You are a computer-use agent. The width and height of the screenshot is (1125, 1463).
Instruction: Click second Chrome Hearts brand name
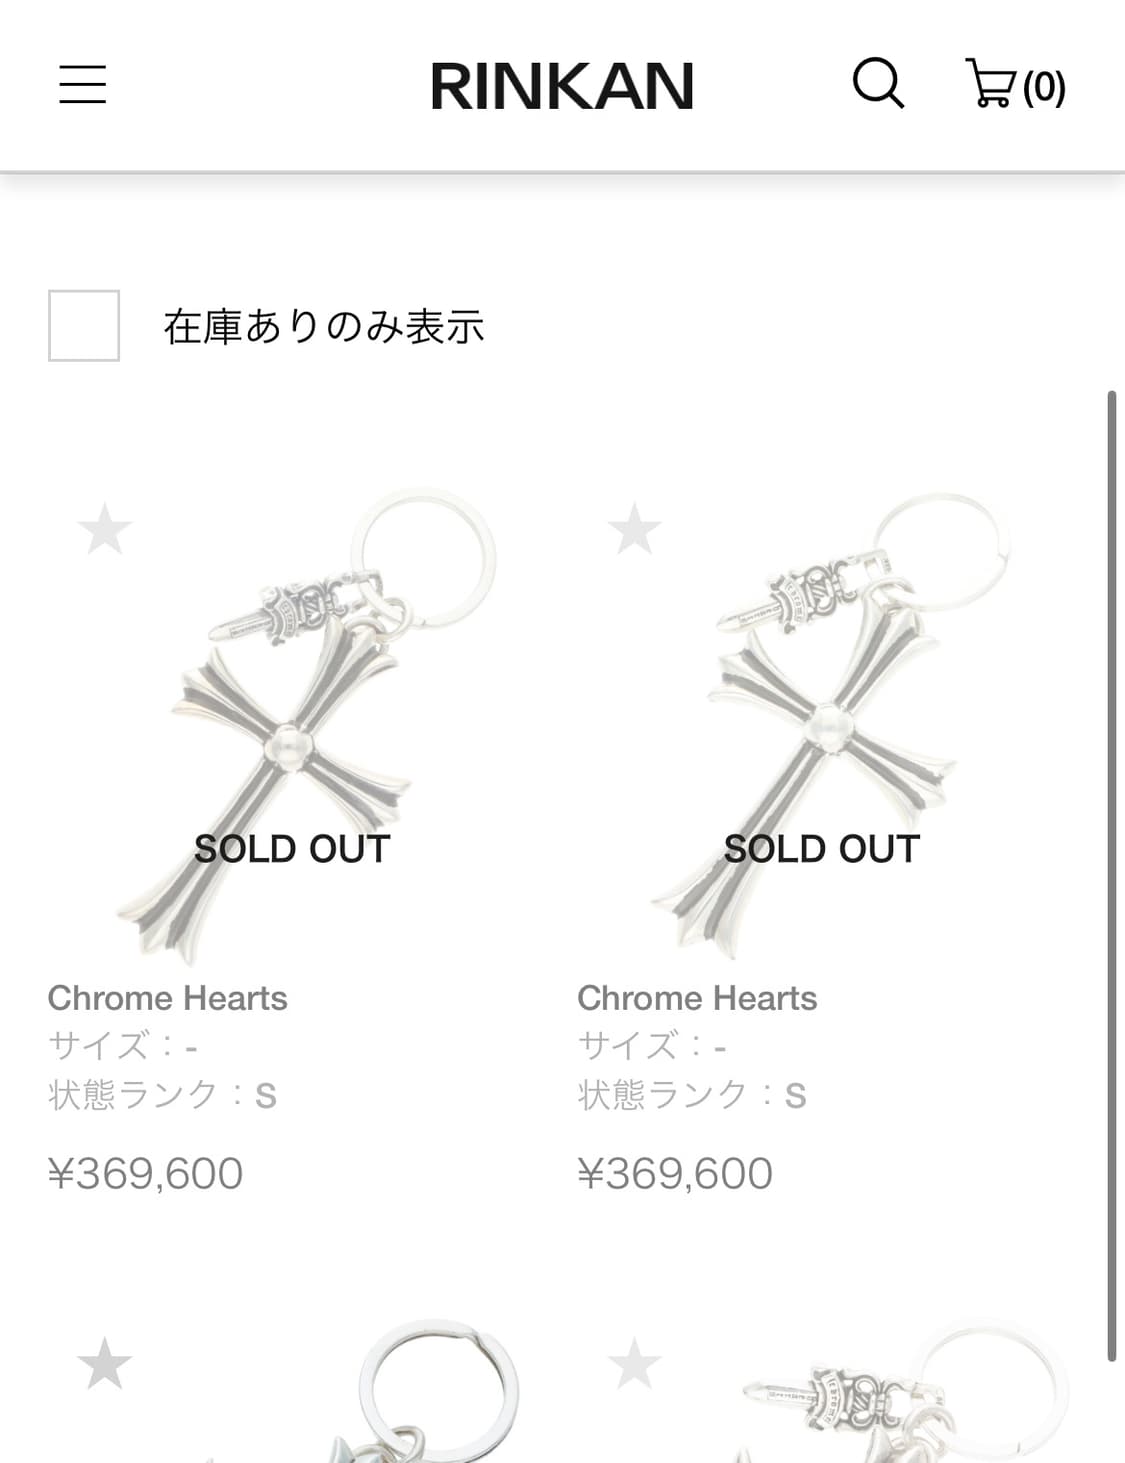(697, 998)
